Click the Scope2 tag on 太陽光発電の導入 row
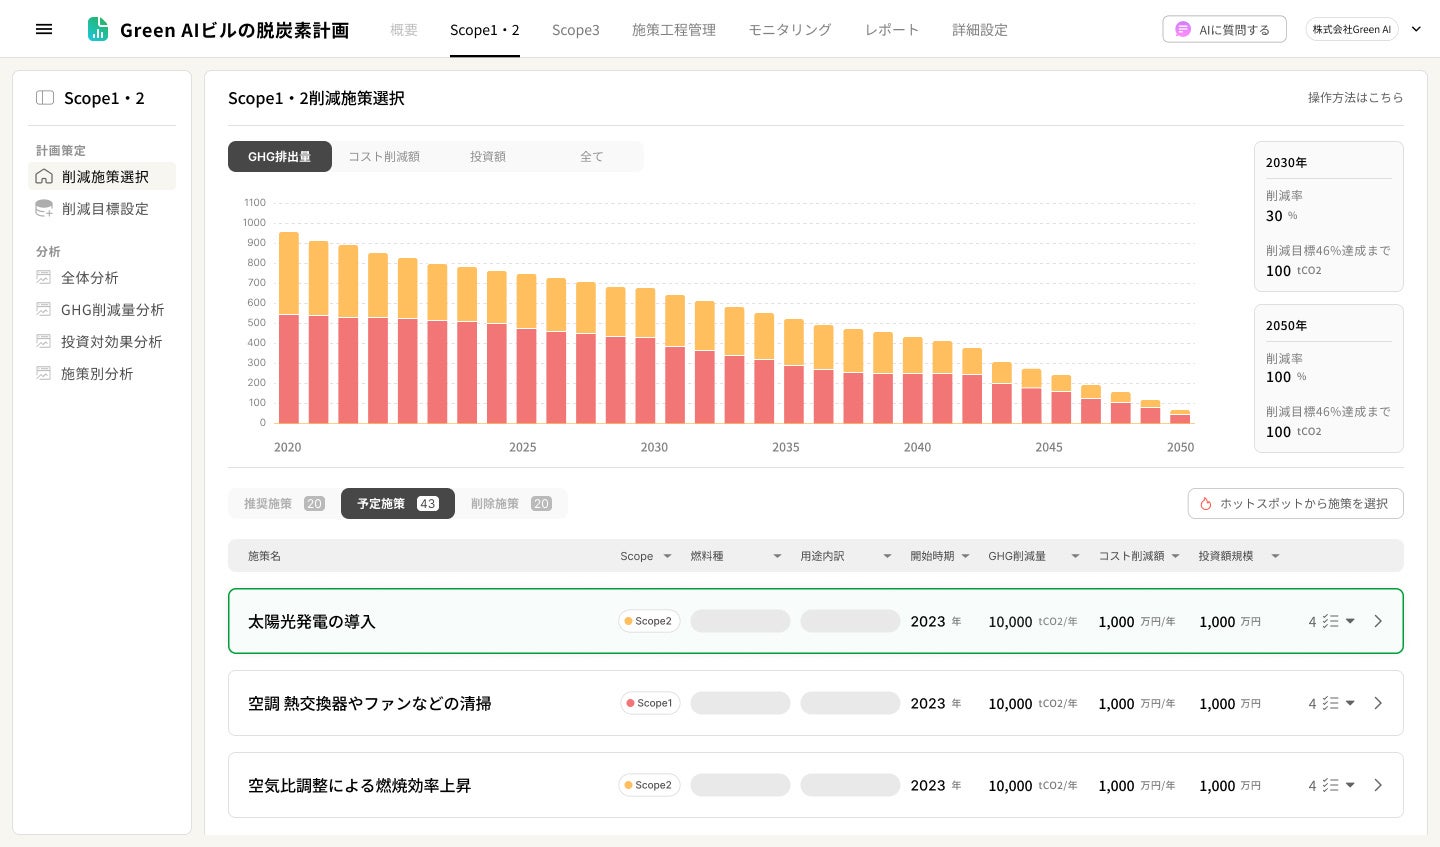The height and width of the screenshot is (847, 1440). (649, 621)
